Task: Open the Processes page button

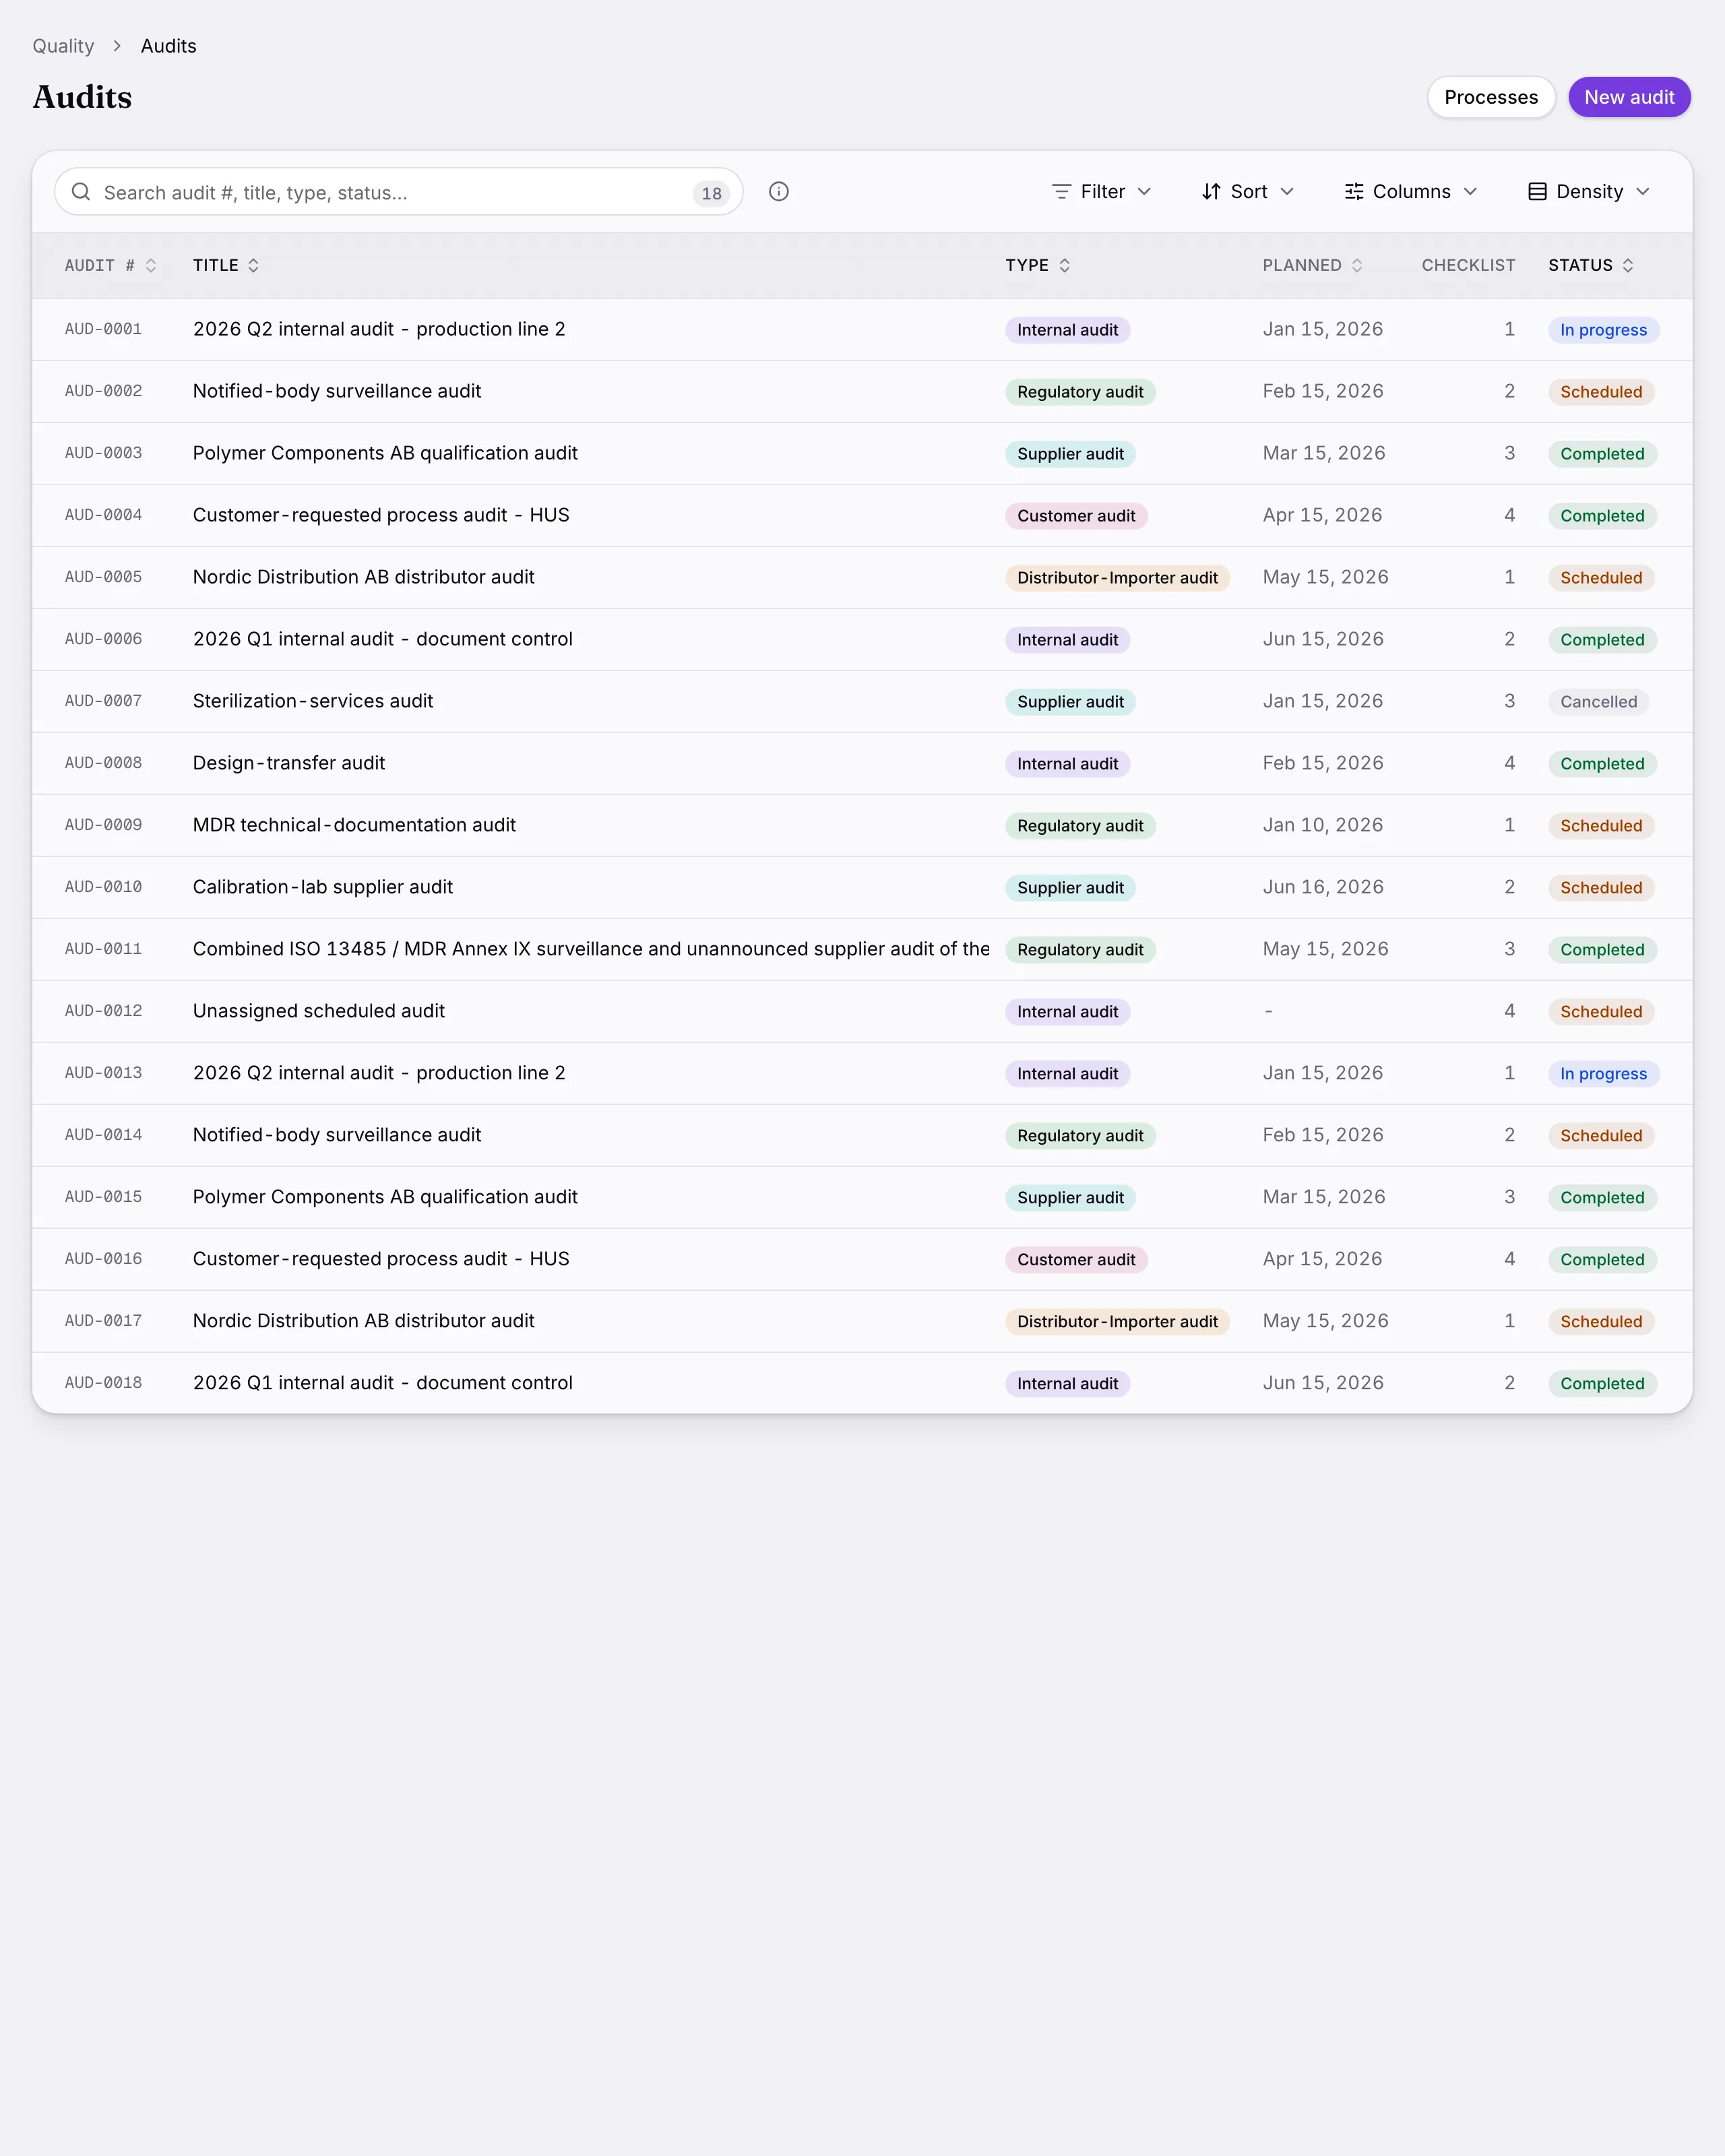Action: pyautogui.click(x=1491, y=97)
